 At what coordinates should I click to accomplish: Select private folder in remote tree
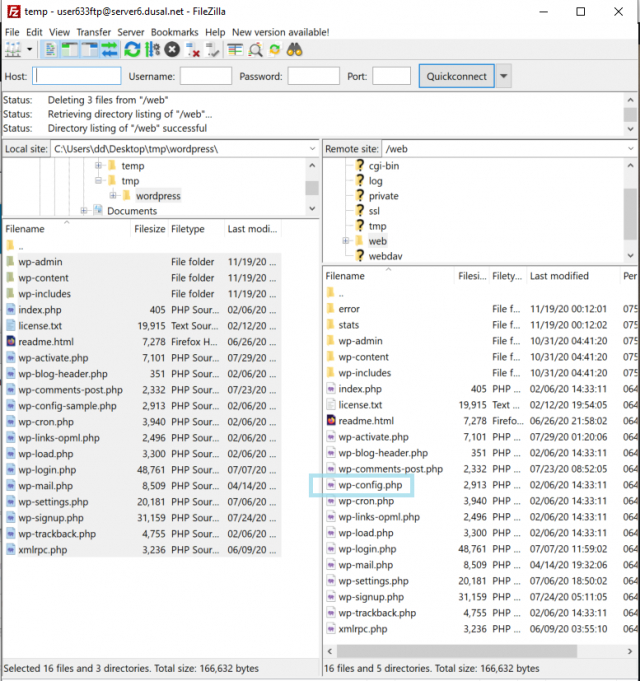pyautogui.click(x=383, y=196)
